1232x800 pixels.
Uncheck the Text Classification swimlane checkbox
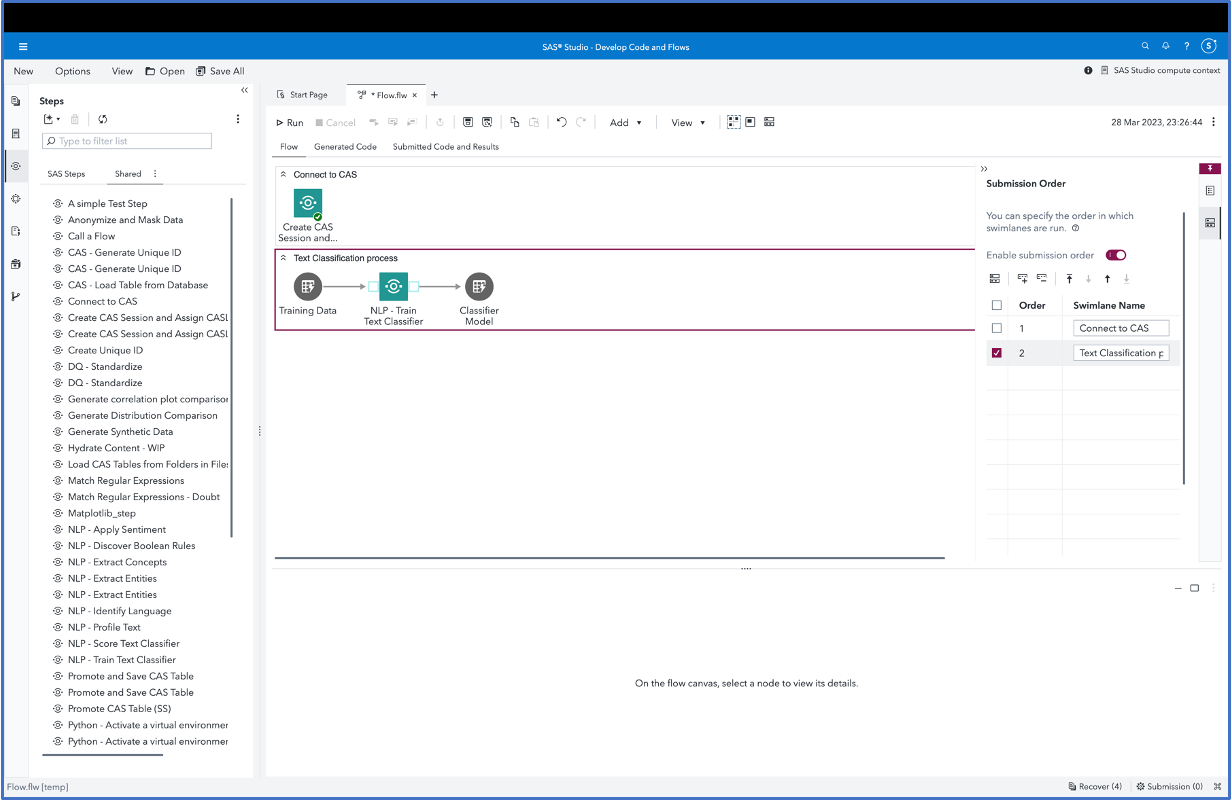pos(996,352)
